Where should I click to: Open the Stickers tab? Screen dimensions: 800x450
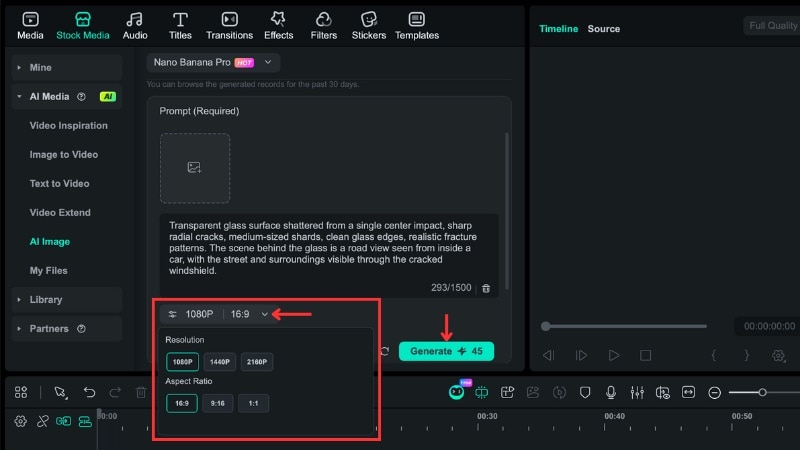[368, 26]
